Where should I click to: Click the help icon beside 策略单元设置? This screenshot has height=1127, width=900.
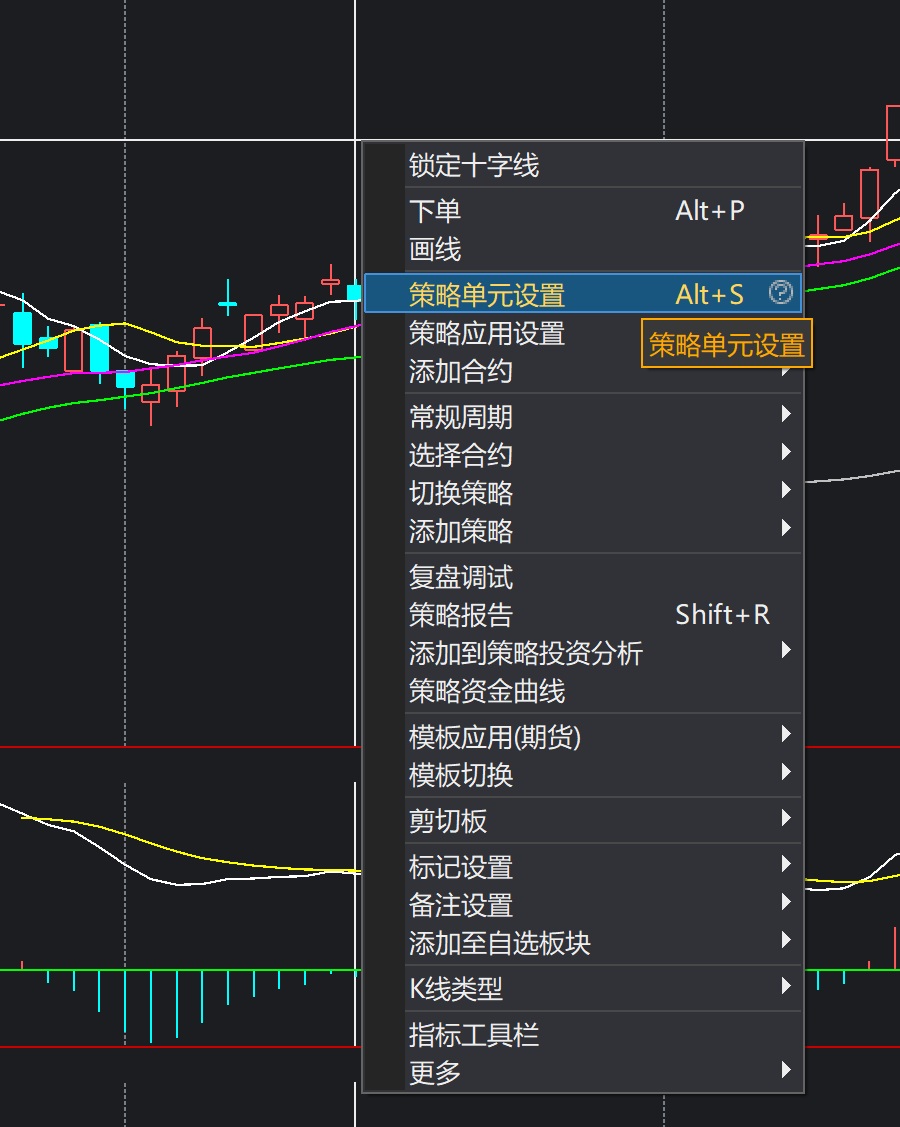pyautogui.click(x=780, y=292)
